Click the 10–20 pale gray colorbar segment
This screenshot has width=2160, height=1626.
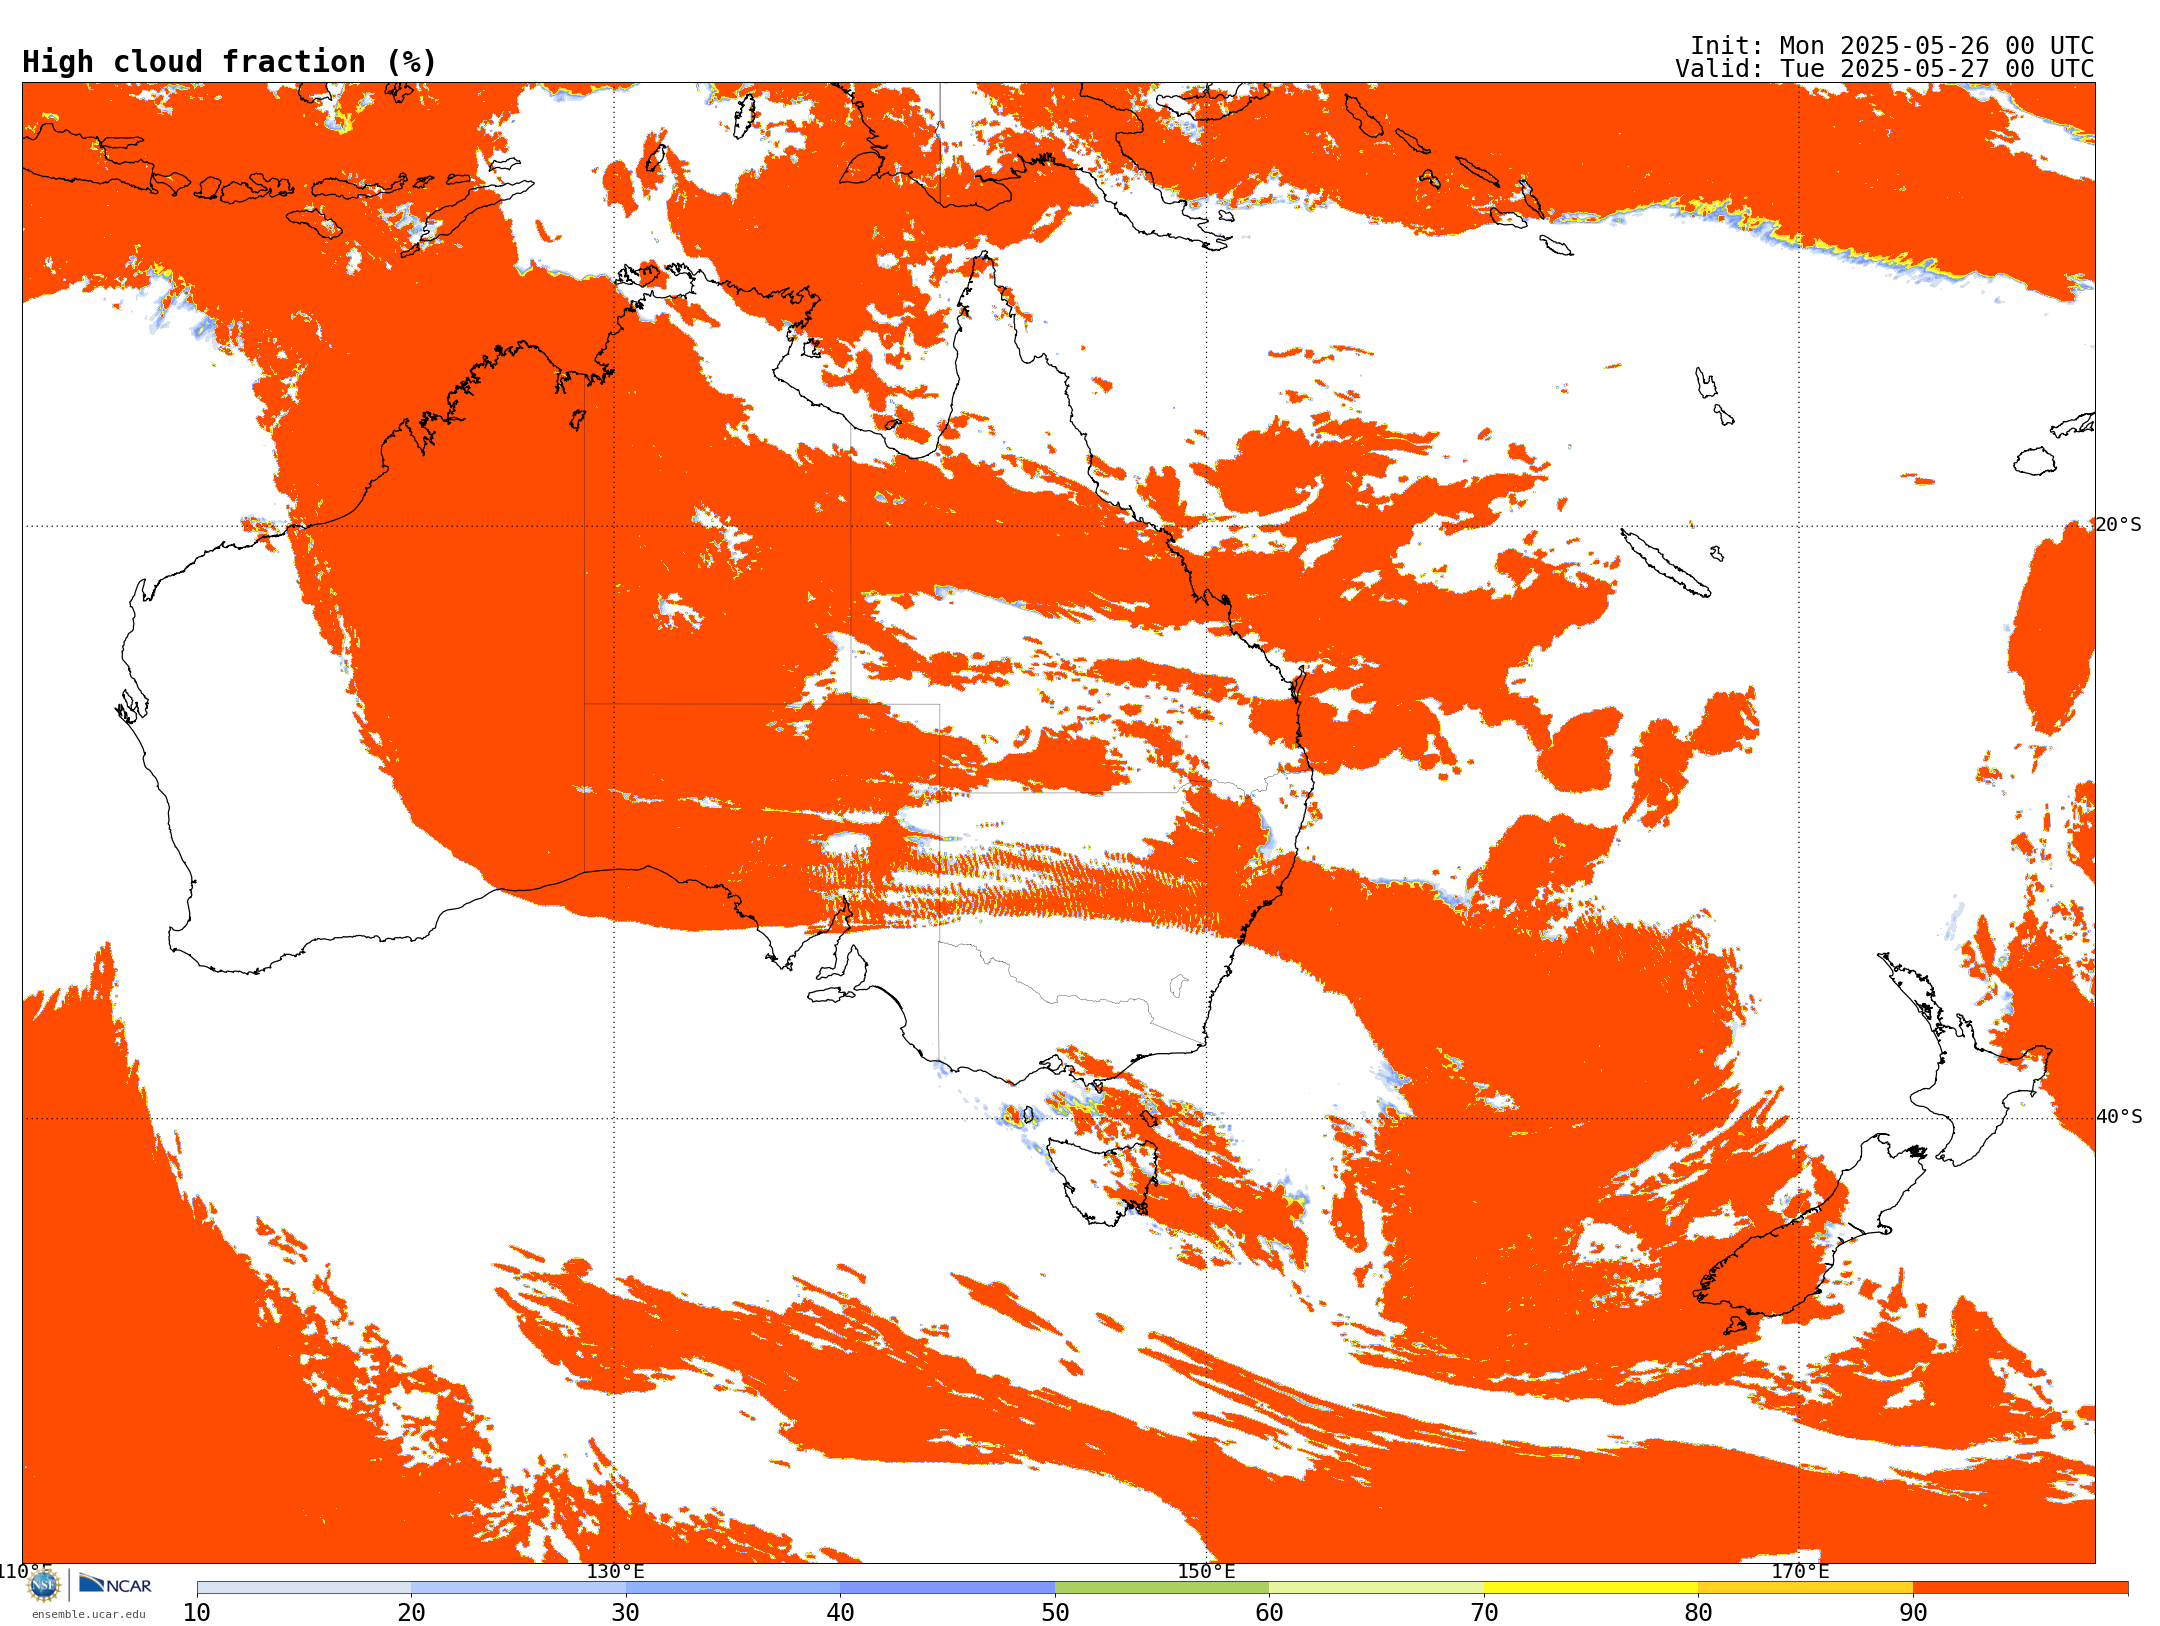tap(304, 1588)
